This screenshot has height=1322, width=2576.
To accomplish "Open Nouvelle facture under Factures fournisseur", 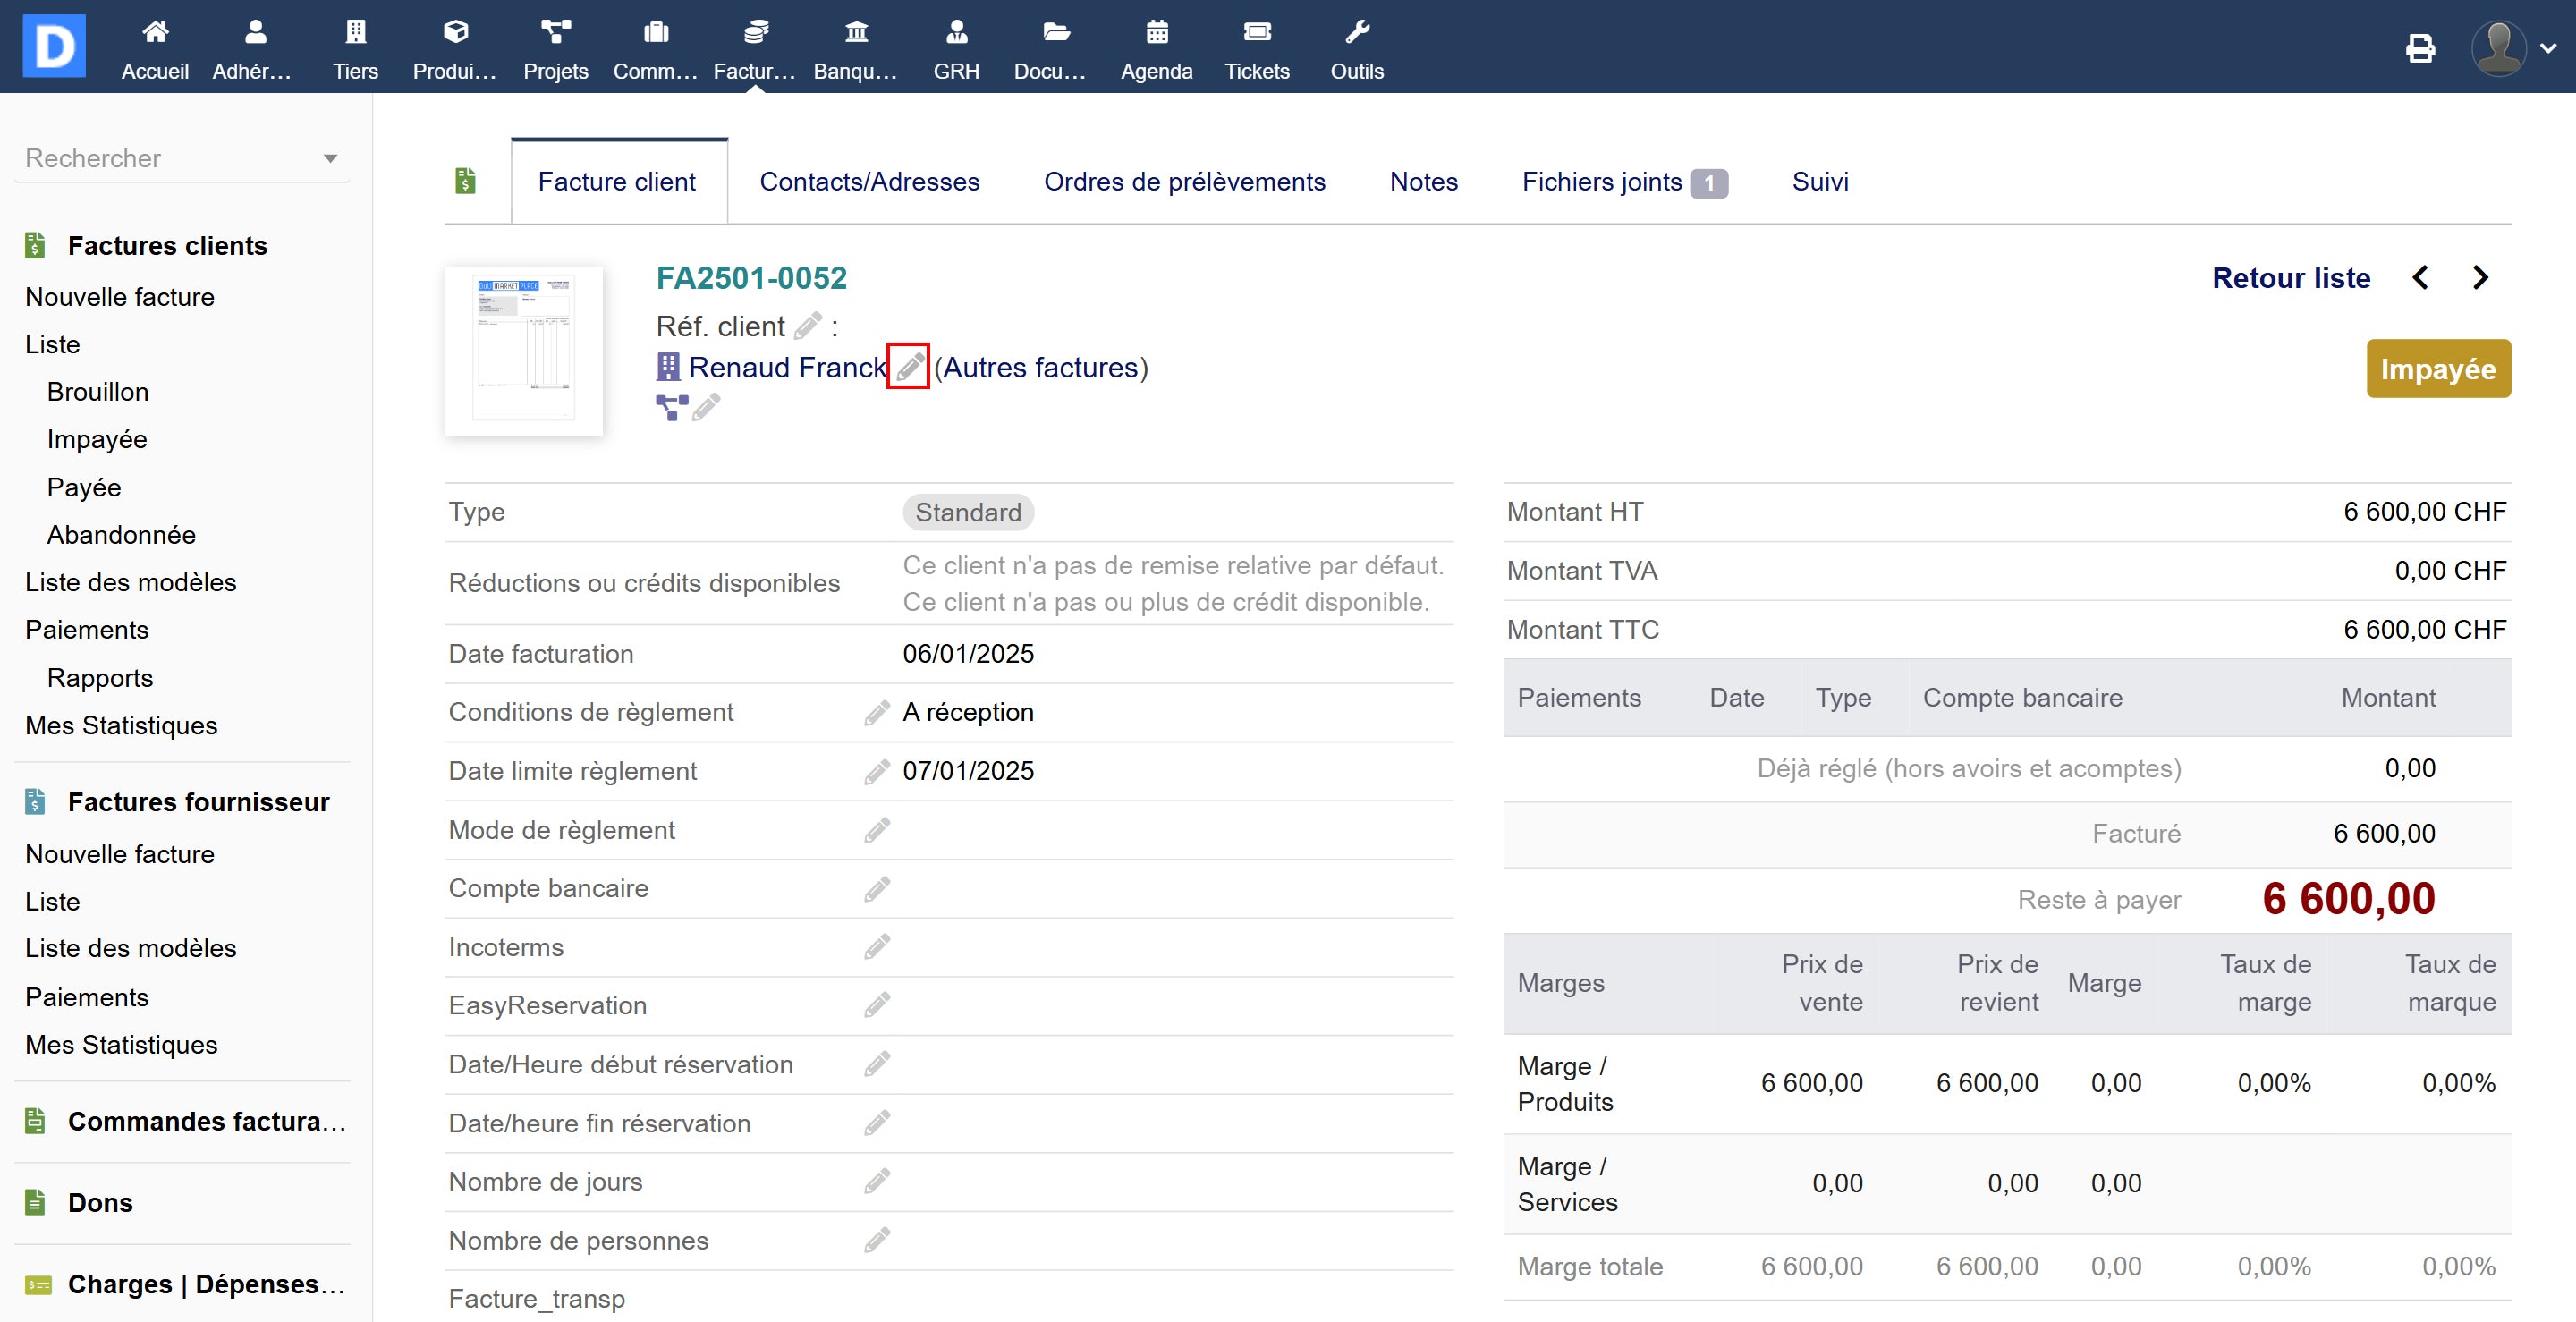I will [120, 854].
